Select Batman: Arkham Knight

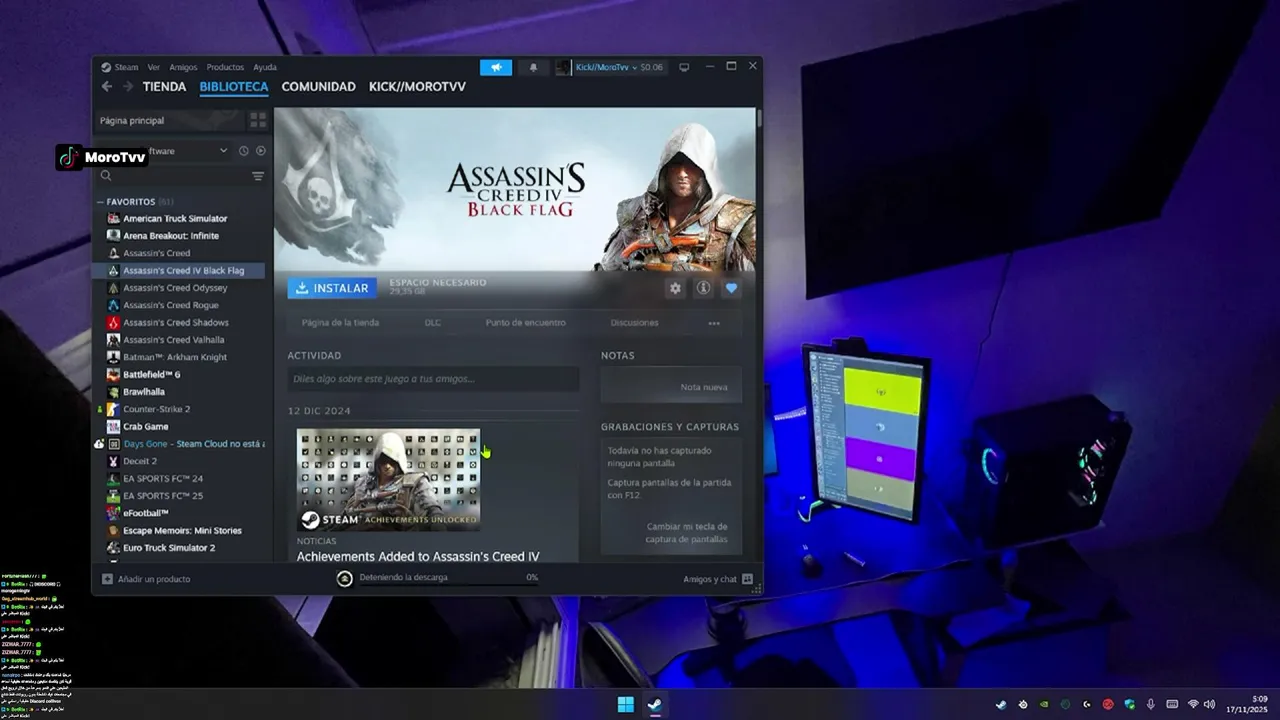175,357
